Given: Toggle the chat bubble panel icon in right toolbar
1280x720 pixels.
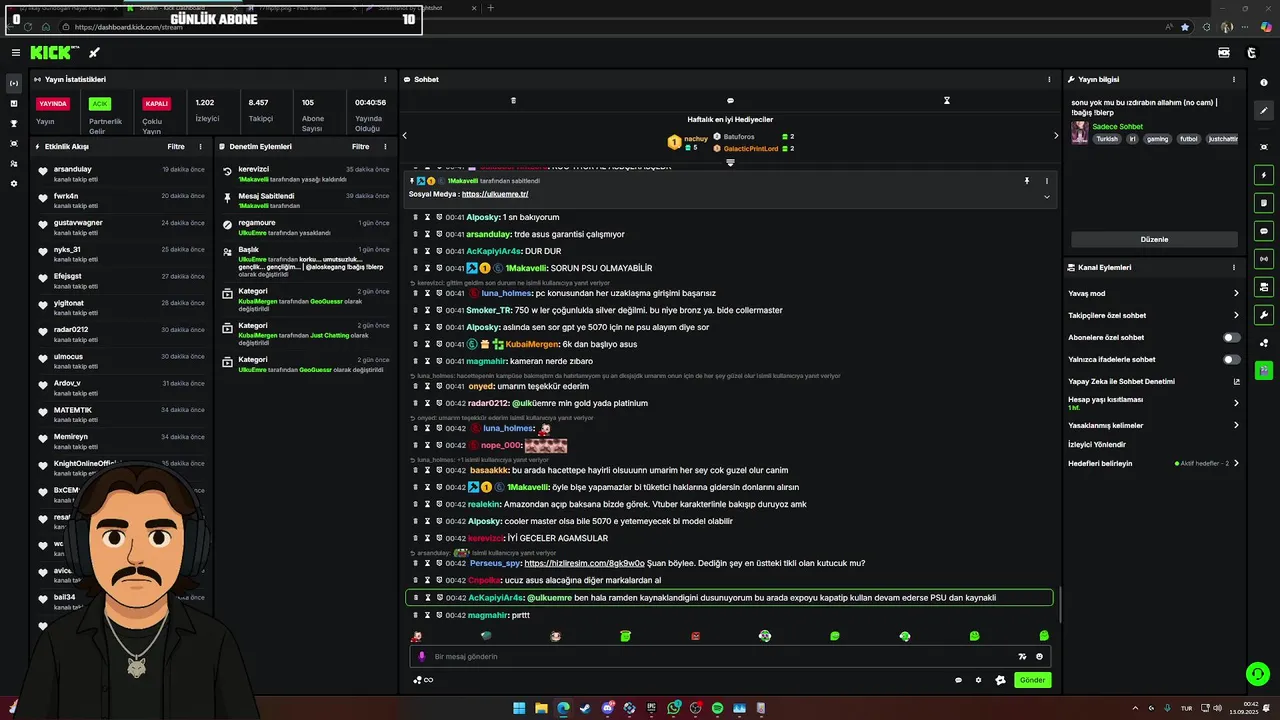Looking at the screenshot, I should pyautogui.click(x=1264, y=231).
